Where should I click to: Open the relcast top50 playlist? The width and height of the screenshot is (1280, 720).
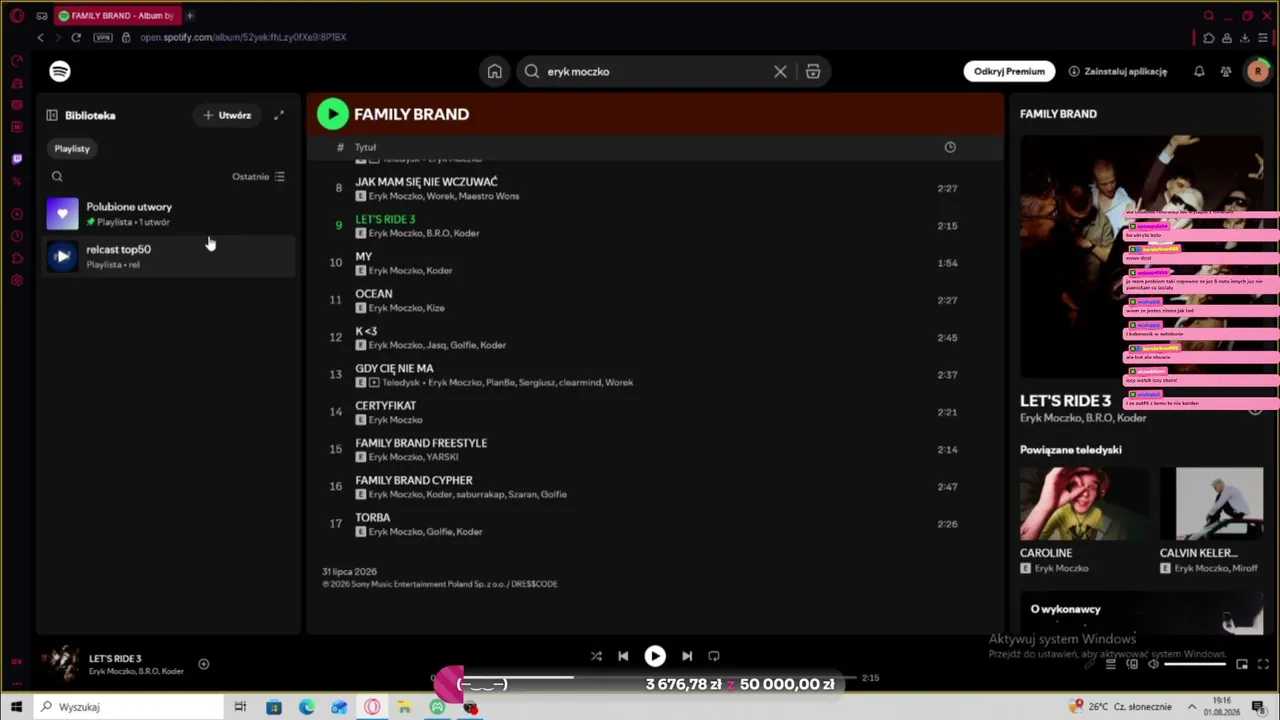[168, 256]
